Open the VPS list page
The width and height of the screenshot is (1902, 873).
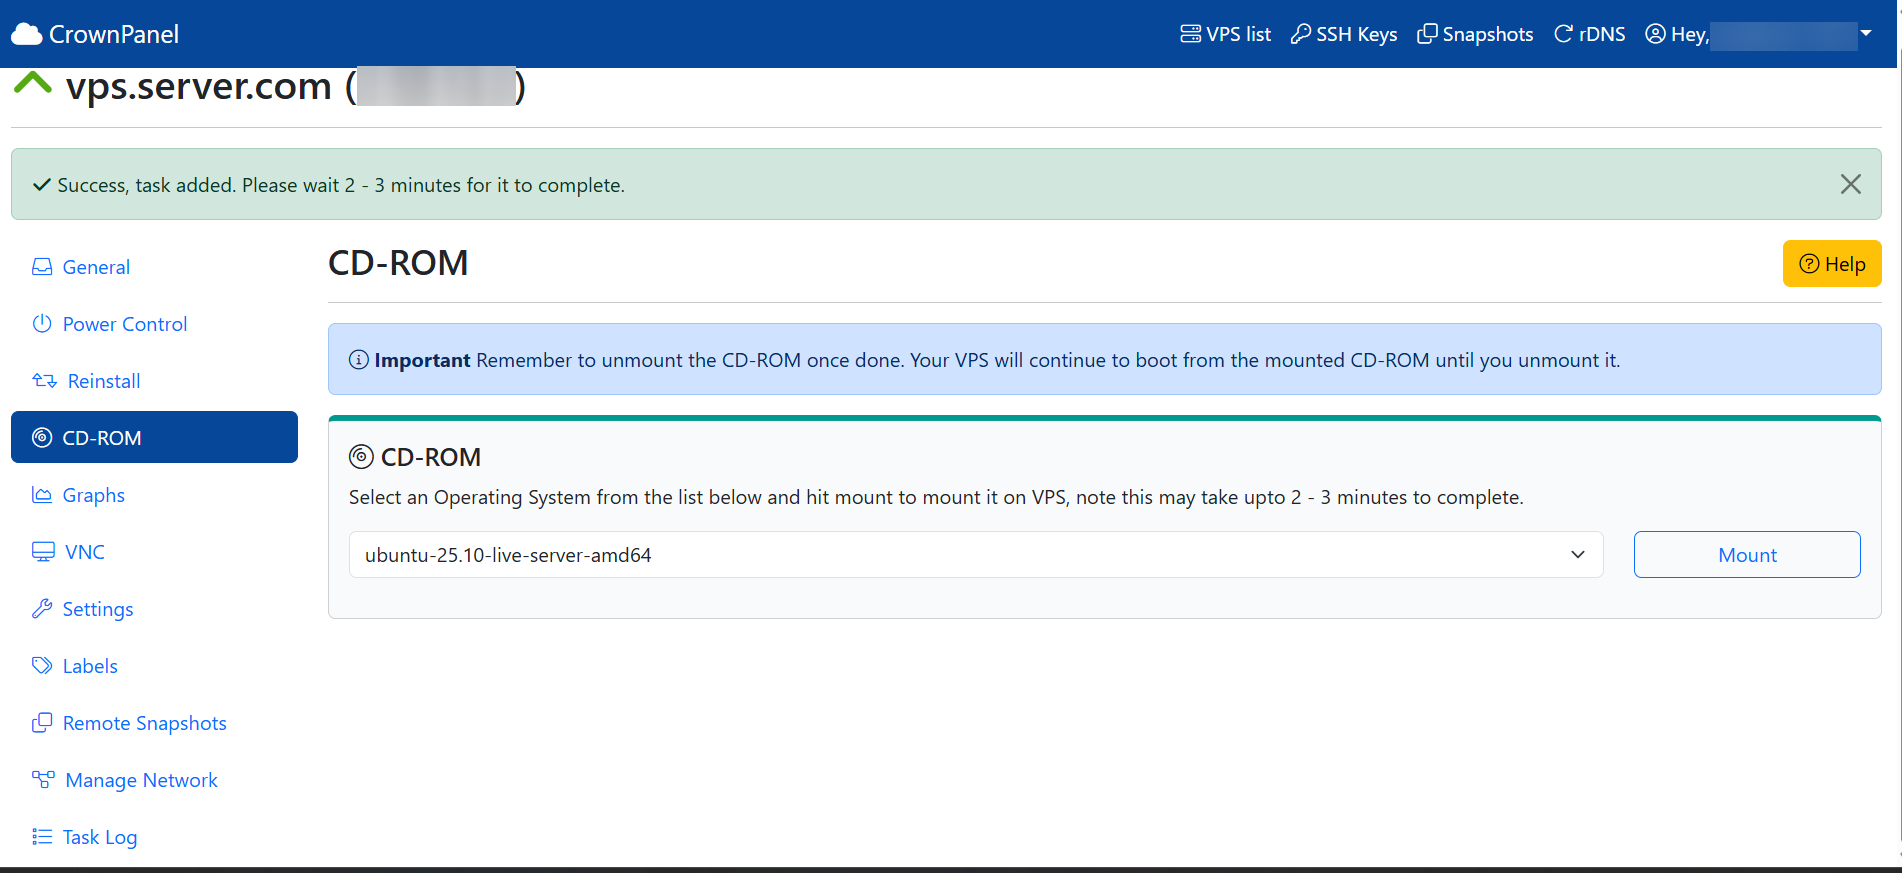tap(1226, 34)
